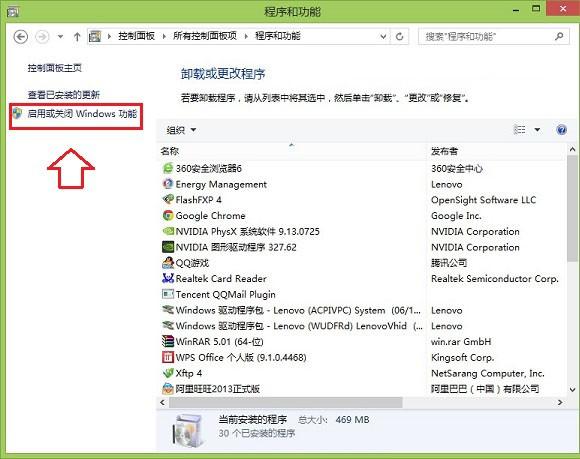580x459 pixels.
Task: Click the horizontal scrollbar left arrow
Action: click(162, 402)
